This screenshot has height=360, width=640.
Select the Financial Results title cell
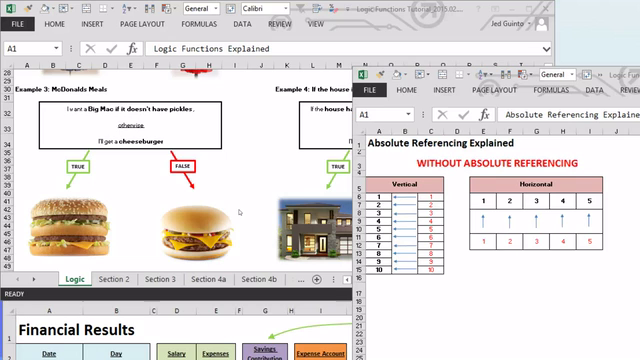click(76, 330)
